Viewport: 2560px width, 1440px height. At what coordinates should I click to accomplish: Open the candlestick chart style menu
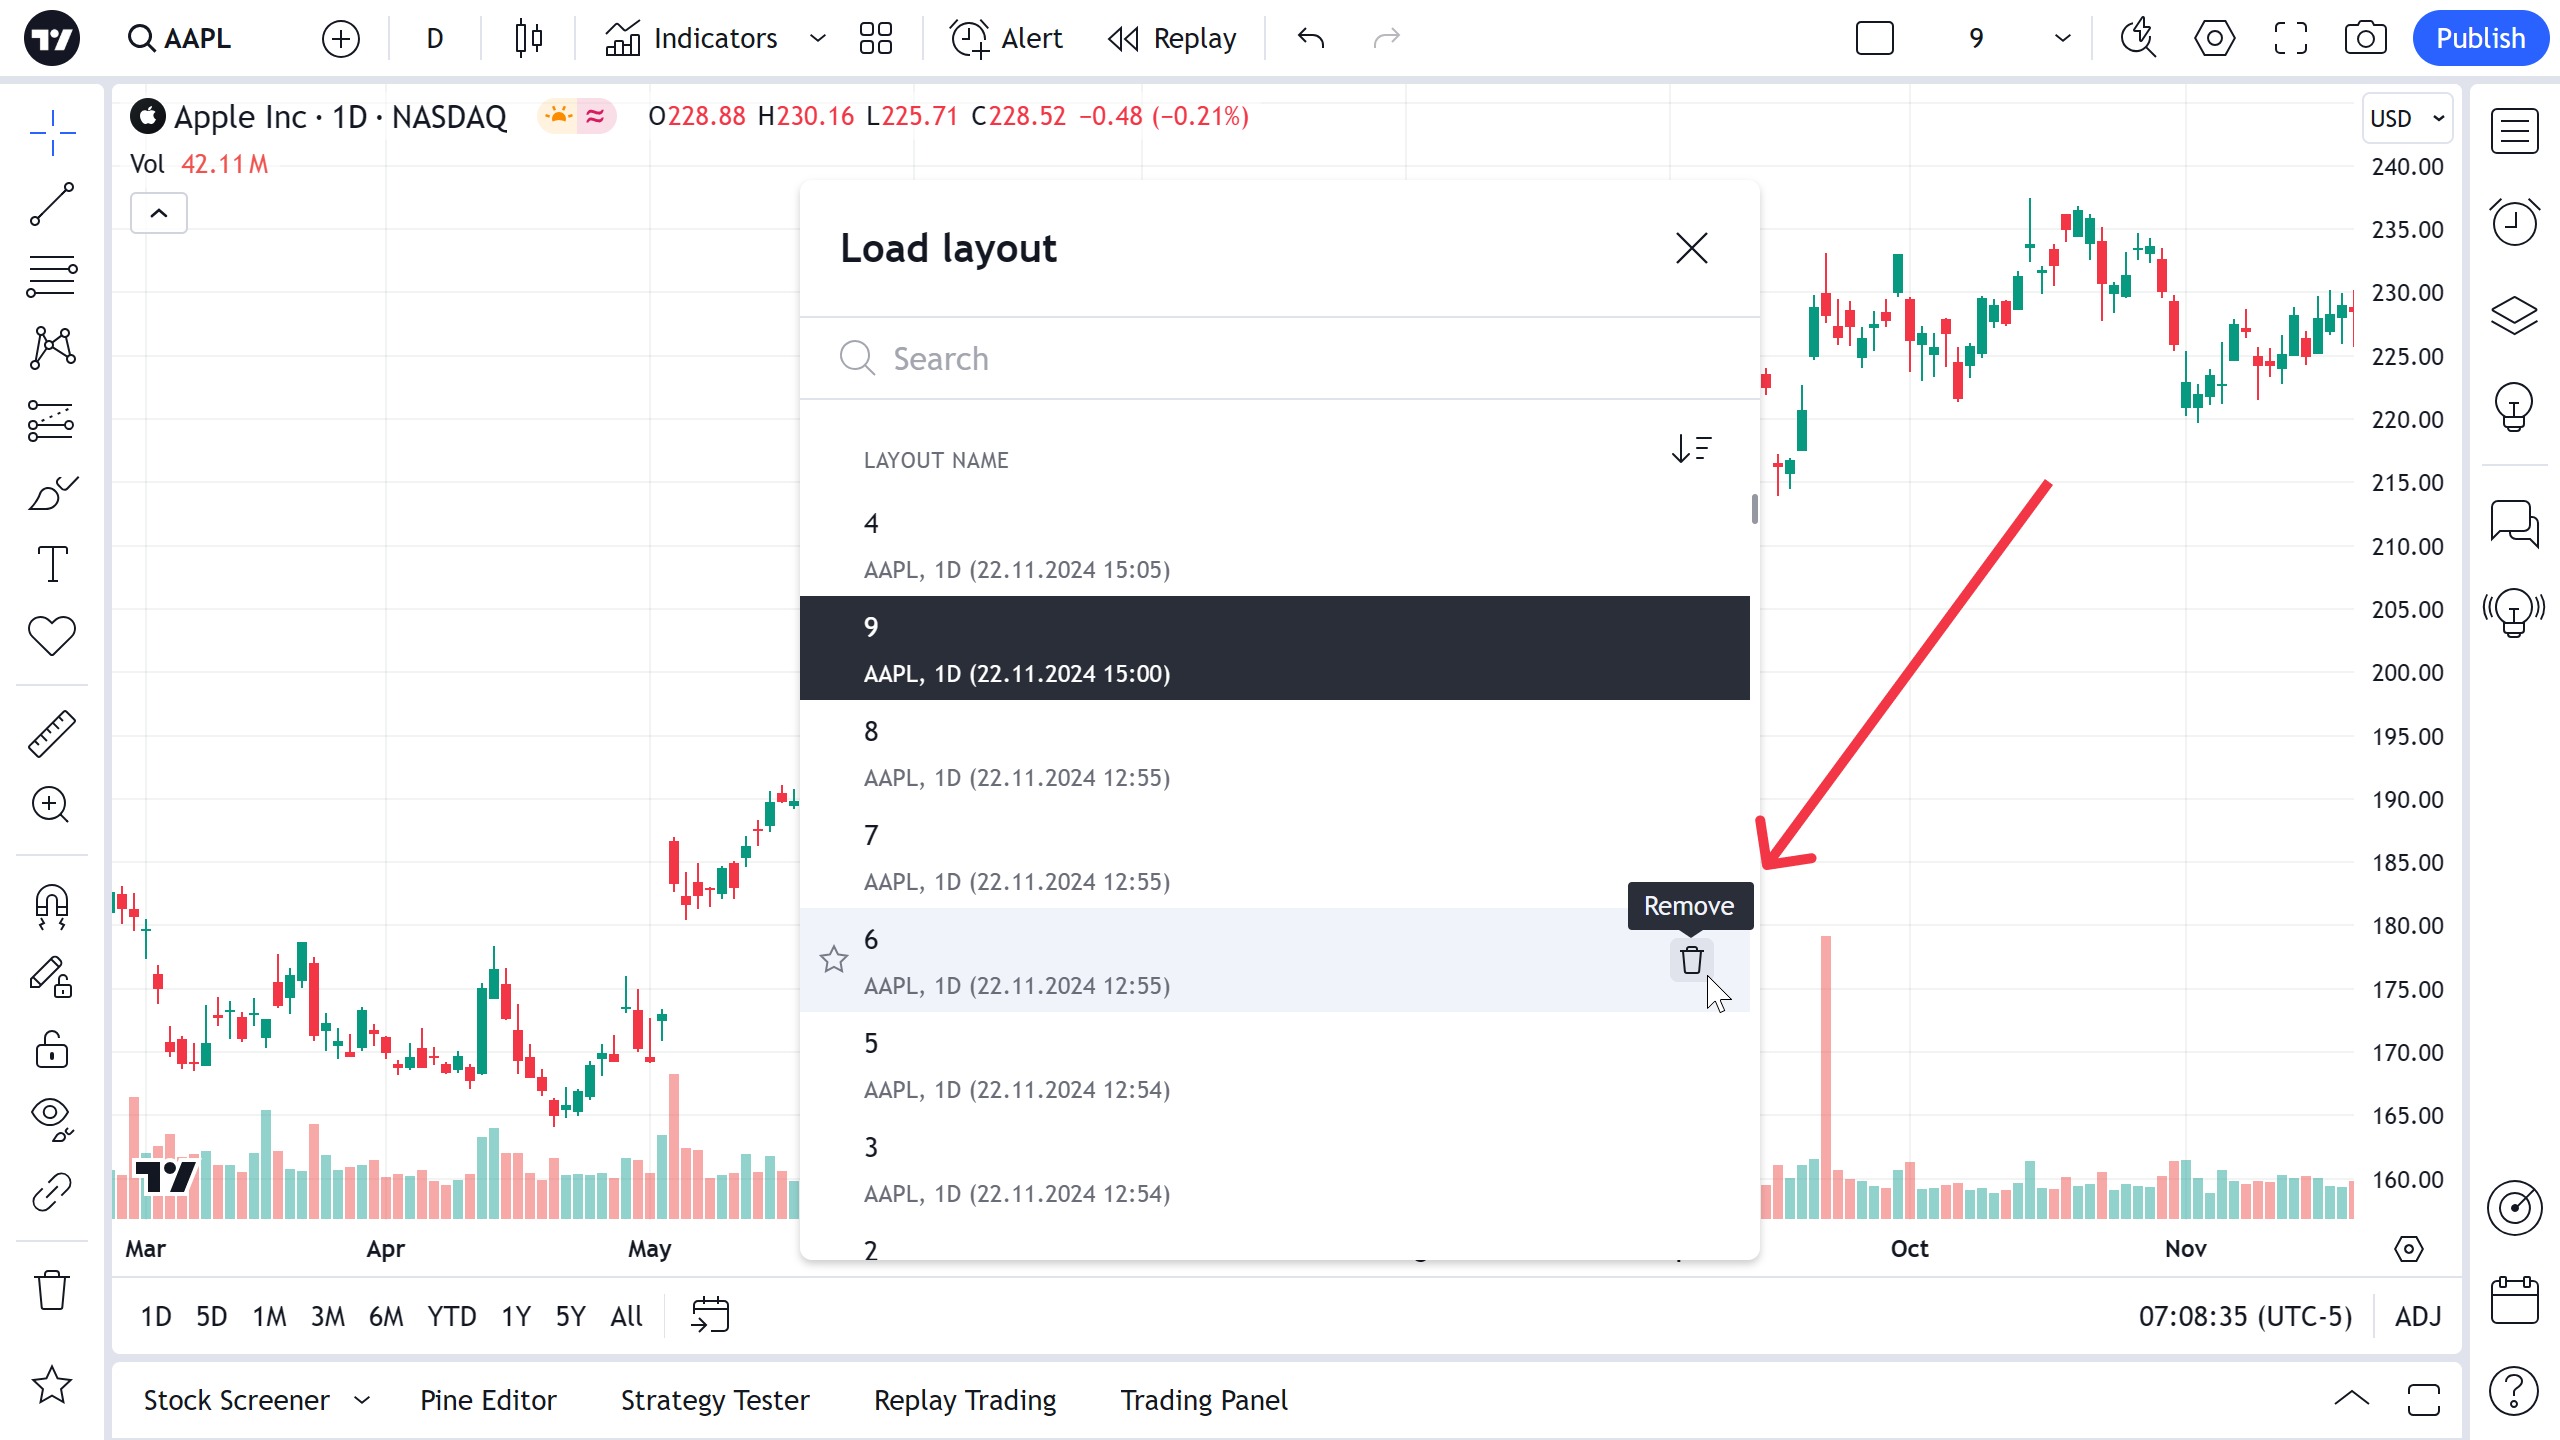(x=528, y=38)
